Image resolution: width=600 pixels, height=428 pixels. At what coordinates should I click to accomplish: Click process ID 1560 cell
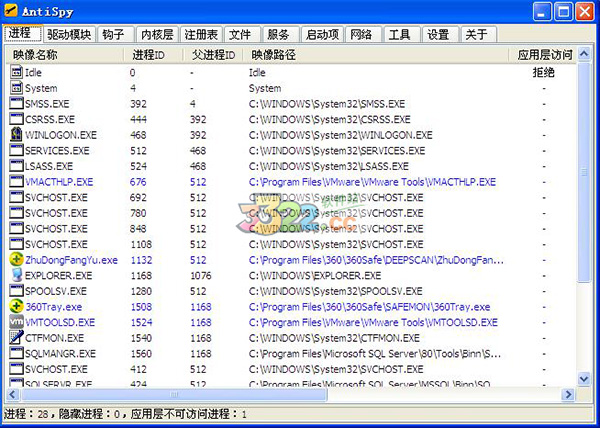pyautogui.click(x=141, y=354)
